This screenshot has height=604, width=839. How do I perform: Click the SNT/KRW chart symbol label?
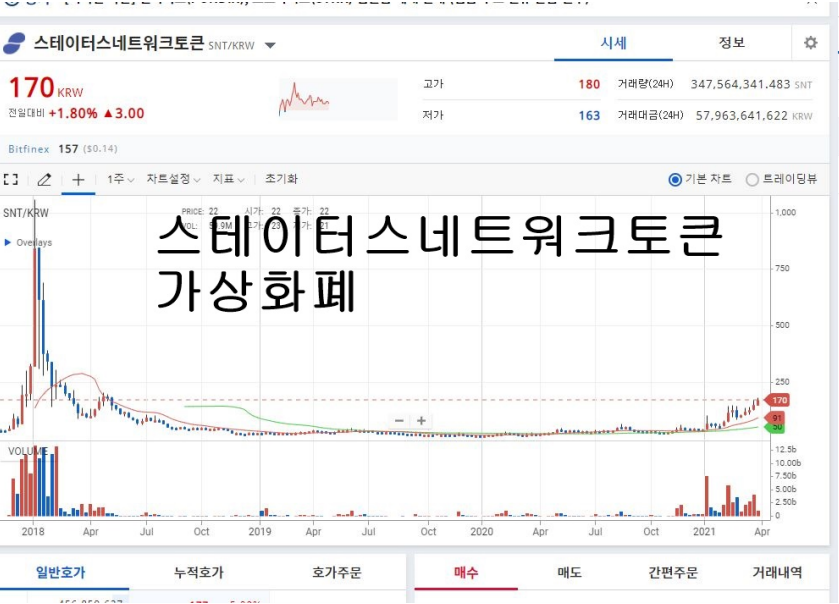click(x=26, y=213)
